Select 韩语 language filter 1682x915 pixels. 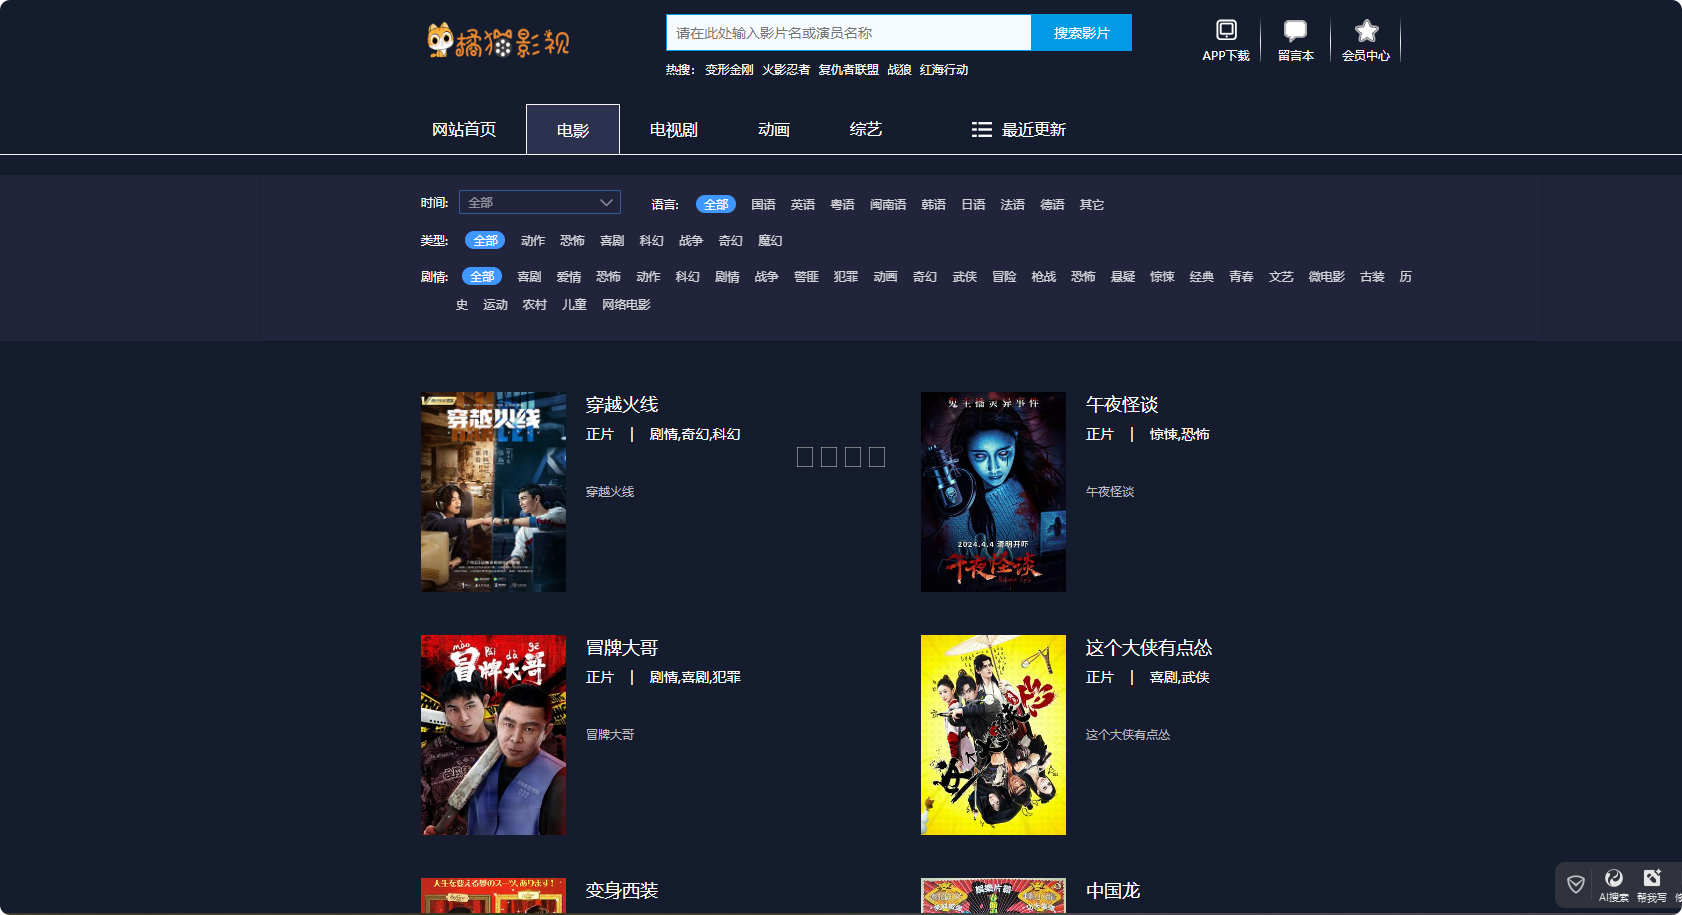[934, 204]
